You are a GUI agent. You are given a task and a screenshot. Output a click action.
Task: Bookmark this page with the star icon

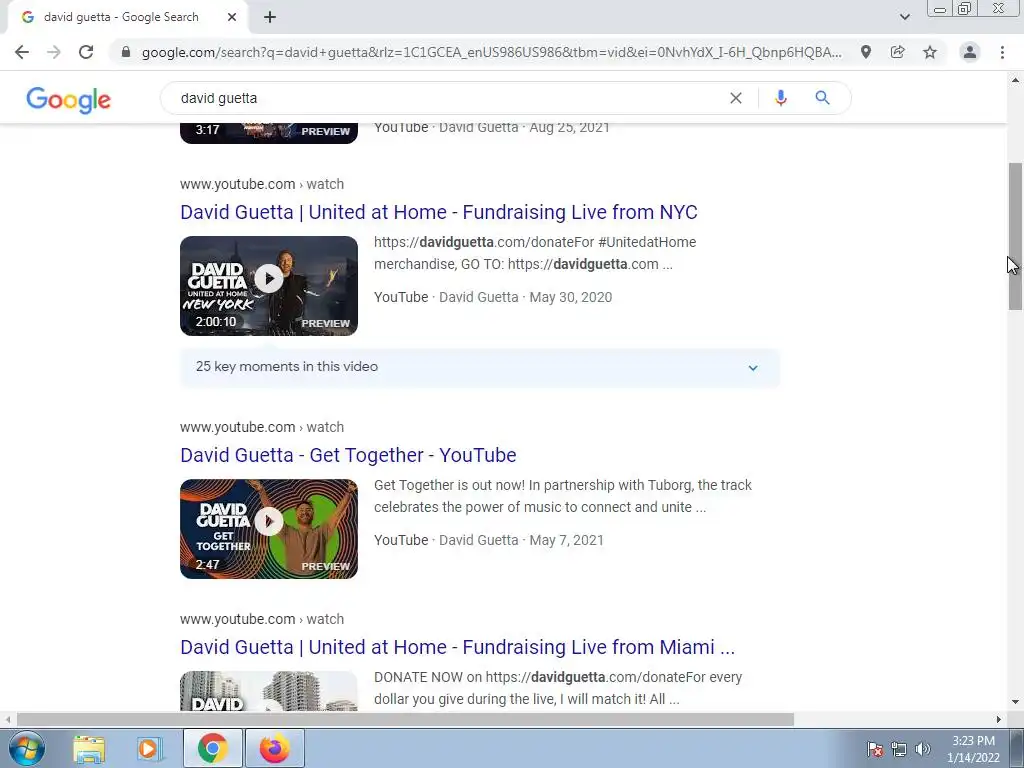[x=930, y=52]
